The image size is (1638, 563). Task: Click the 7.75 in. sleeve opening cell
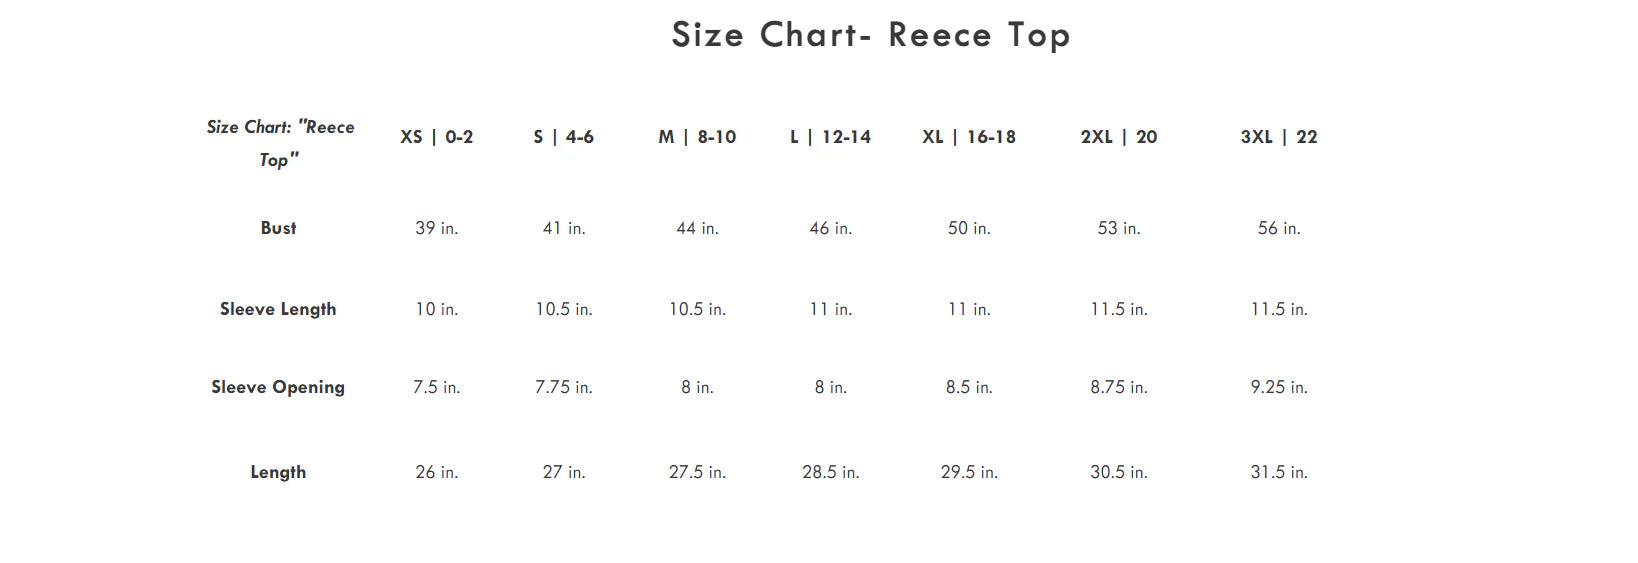click(x=563, y=387)
